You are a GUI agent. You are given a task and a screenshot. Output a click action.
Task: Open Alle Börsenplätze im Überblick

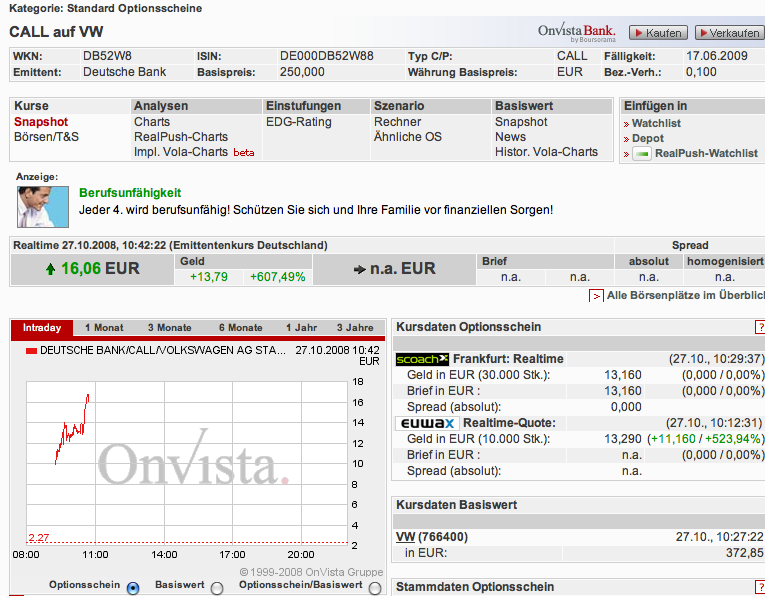pyautogui.click(x=685, y=296)
